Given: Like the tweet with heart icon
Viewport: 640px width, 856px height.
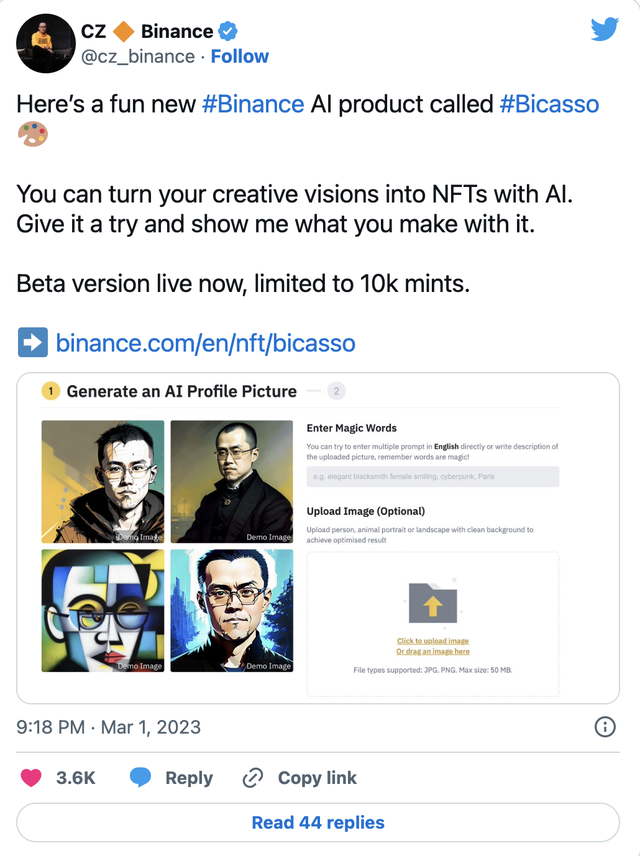Looking at the screenshot, I should pos(32,778).
